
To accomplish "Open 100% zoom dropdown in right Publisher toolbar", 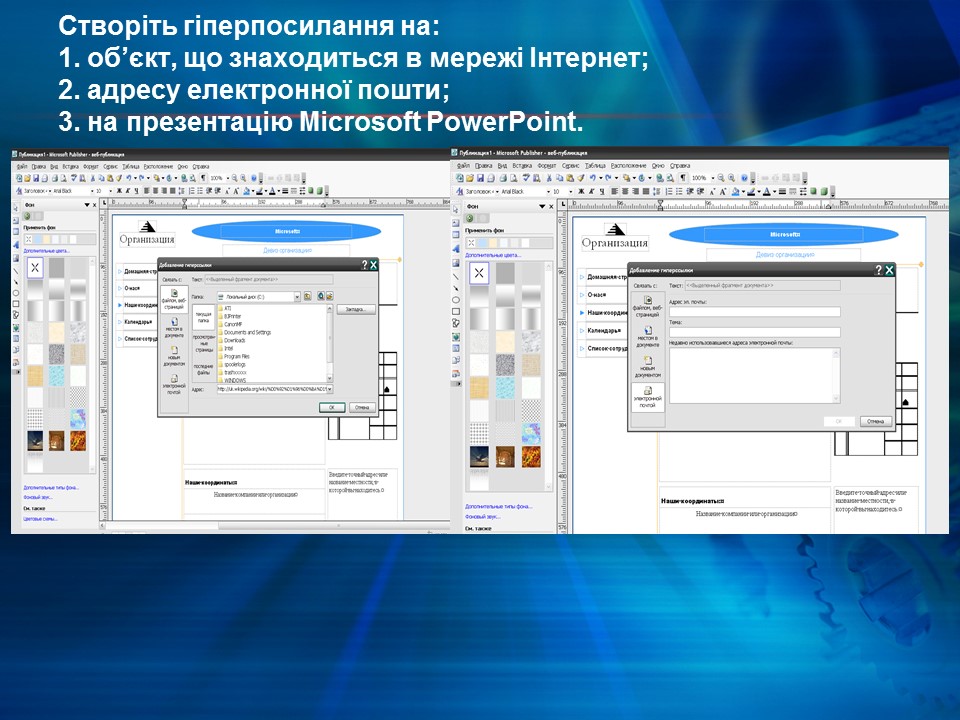I will click(x=713, y=178).
